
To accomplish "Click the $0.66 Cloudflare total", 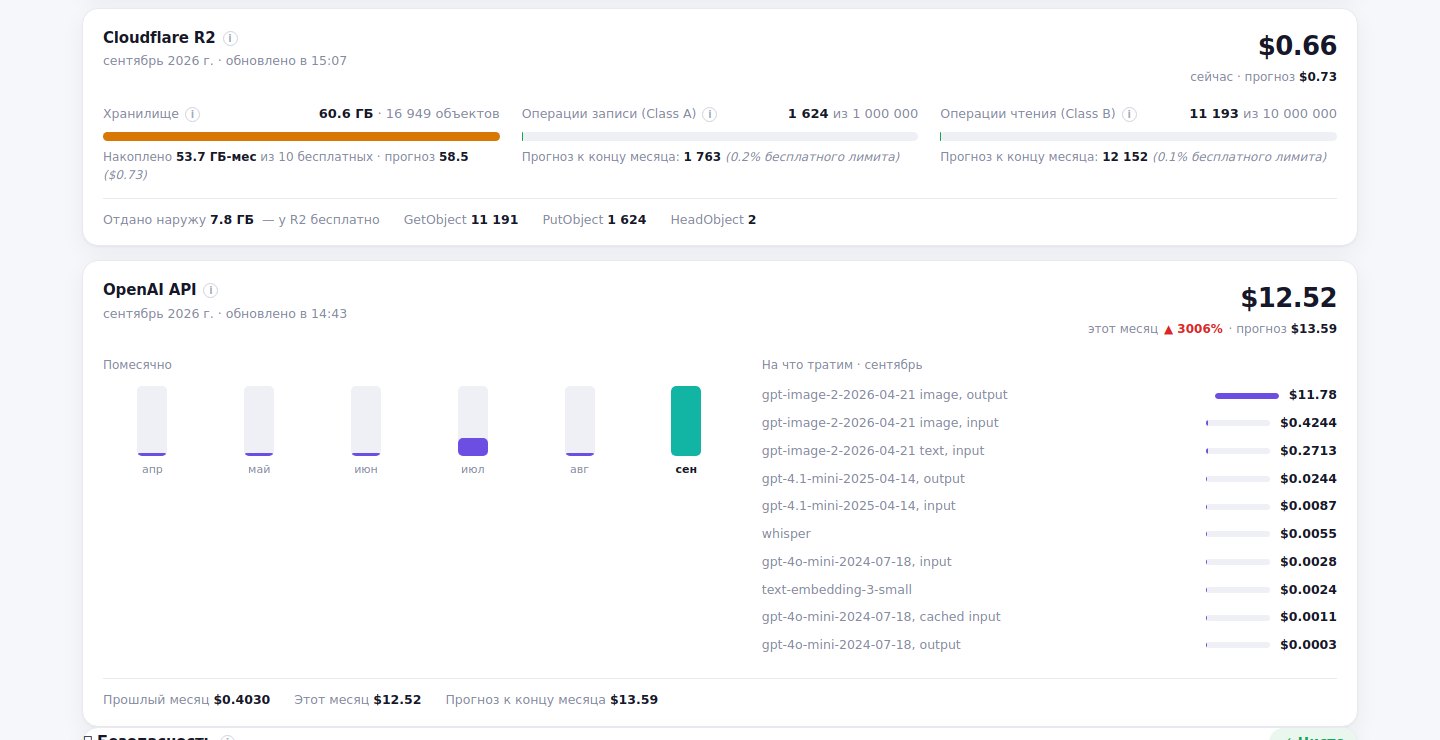I will 1297,46.
